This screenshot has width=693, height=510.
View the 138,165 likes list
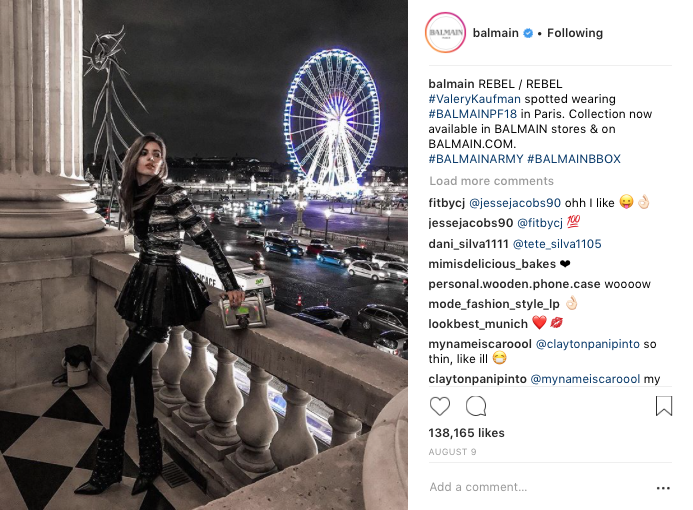(x=466, y=433)
